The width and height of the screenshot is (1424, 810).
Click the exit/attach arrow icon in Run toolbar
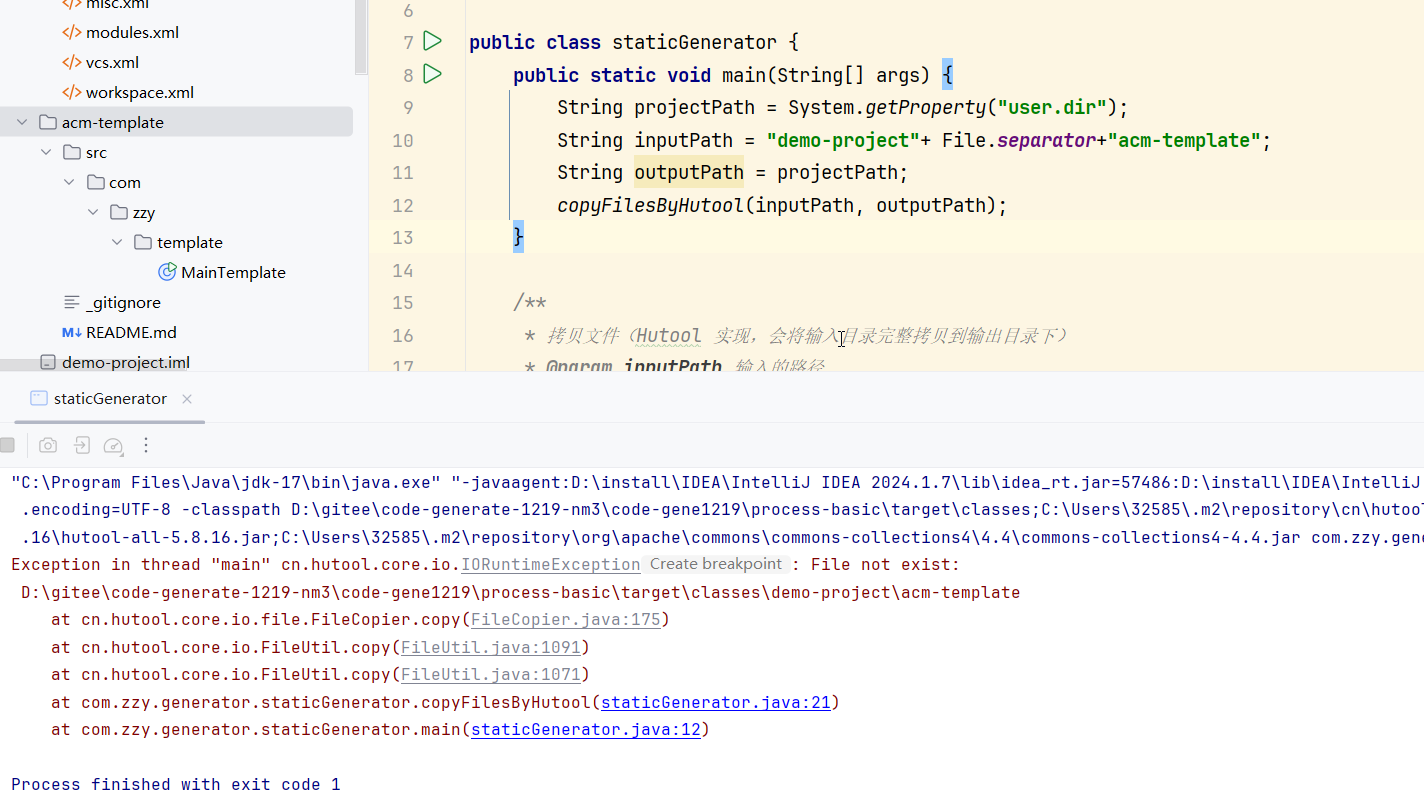(81, 445)
